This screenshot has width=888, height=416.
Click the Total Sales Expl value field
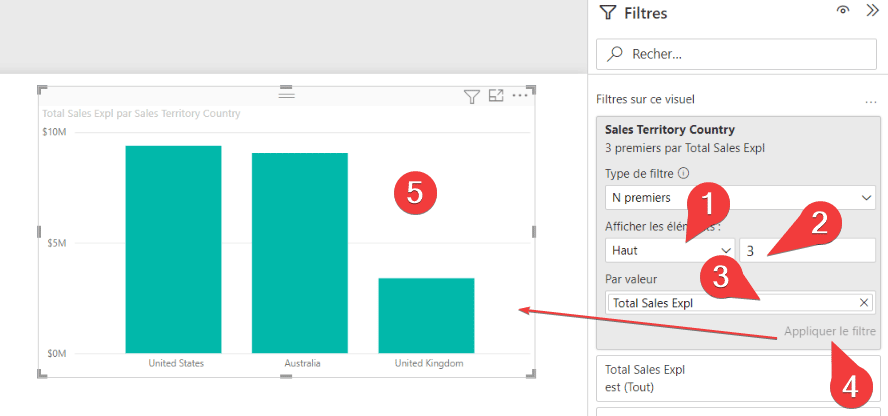(740, 303)
